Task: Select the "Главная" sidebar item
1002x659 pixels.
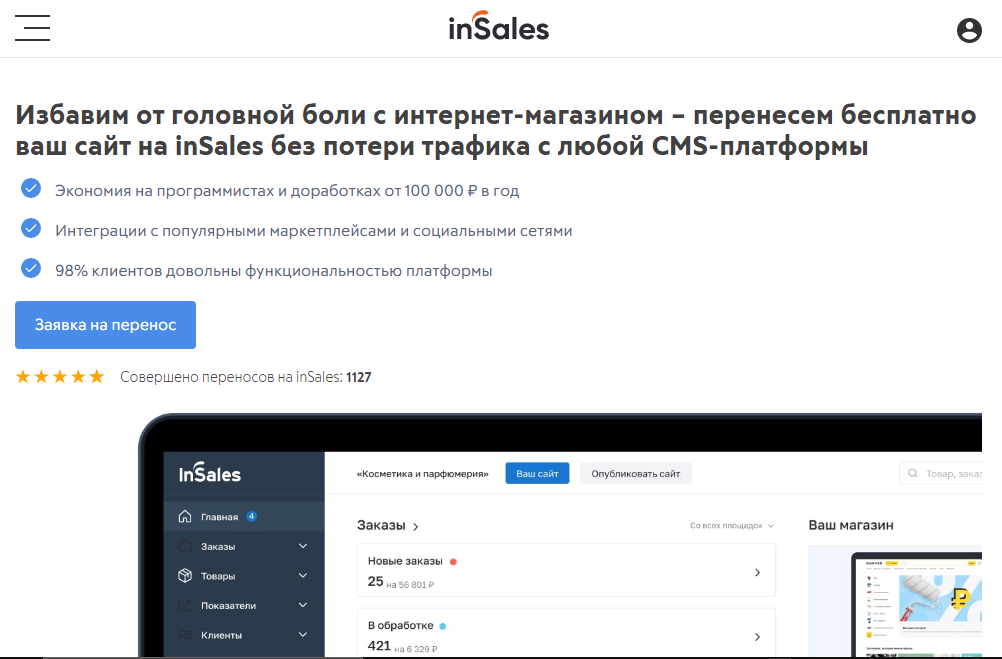Action: (x=244, y=516)
